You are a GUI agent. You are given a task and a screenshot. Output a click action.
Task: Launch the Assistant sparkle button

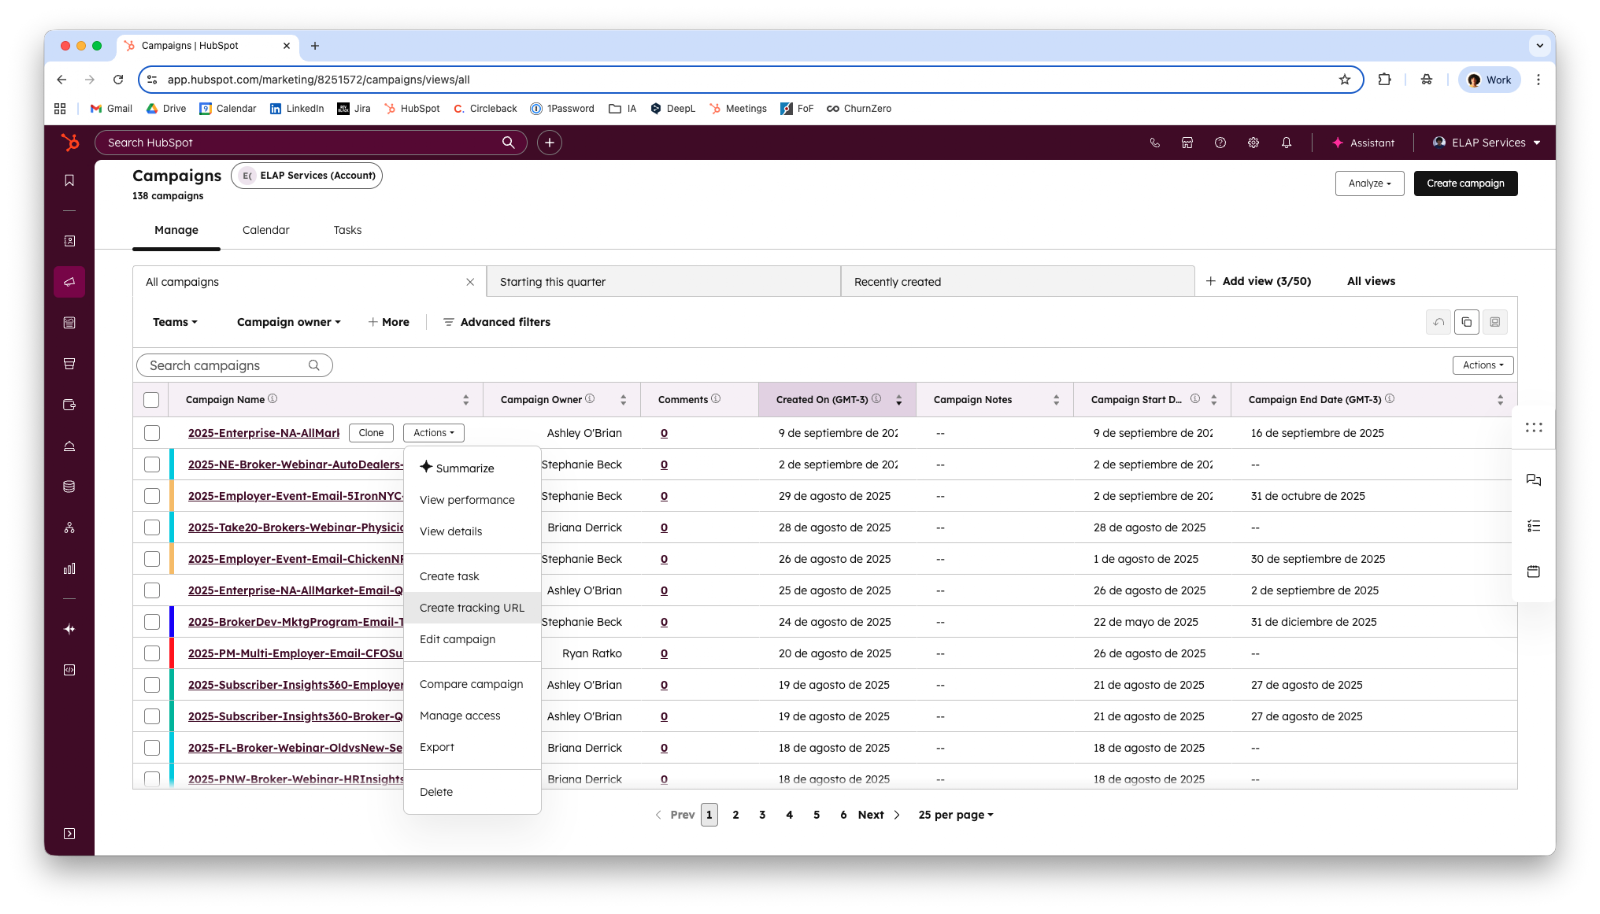[1363, 143]
